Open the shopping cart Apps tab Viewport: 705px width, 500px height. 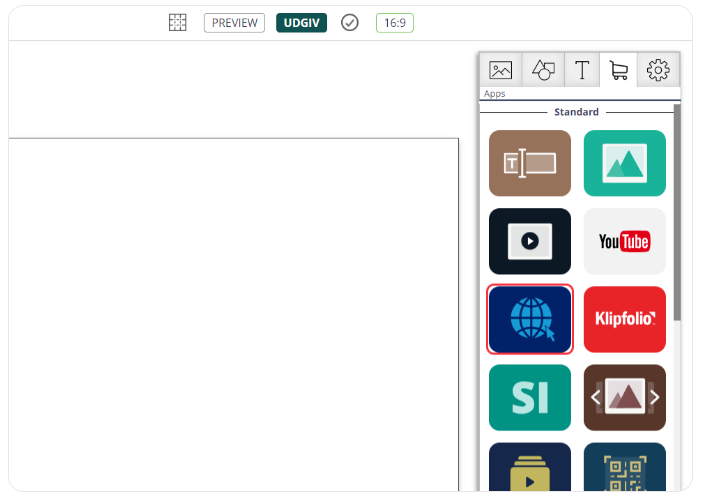tap(619, 70)
